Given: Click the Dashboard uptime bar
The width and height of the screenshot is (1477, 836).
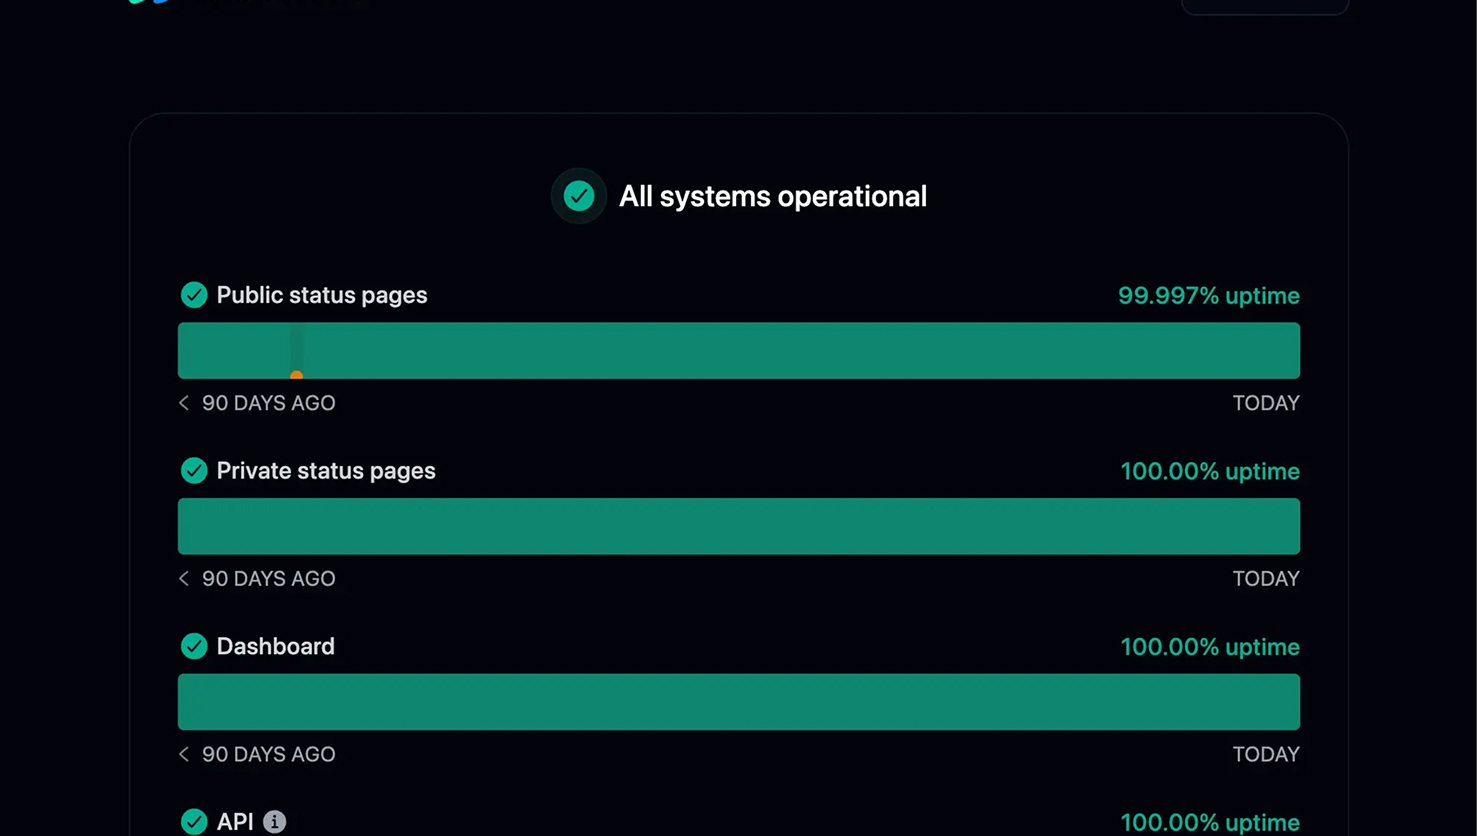Looking at the screenshot, I should 739,702.
